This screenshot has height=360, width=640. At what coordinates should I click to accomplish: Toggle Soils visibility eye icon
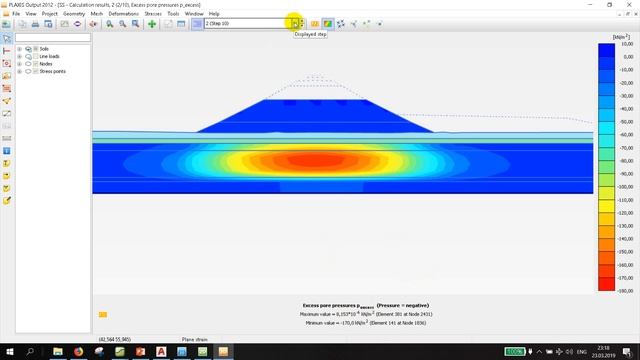click(x=28, y=49)
